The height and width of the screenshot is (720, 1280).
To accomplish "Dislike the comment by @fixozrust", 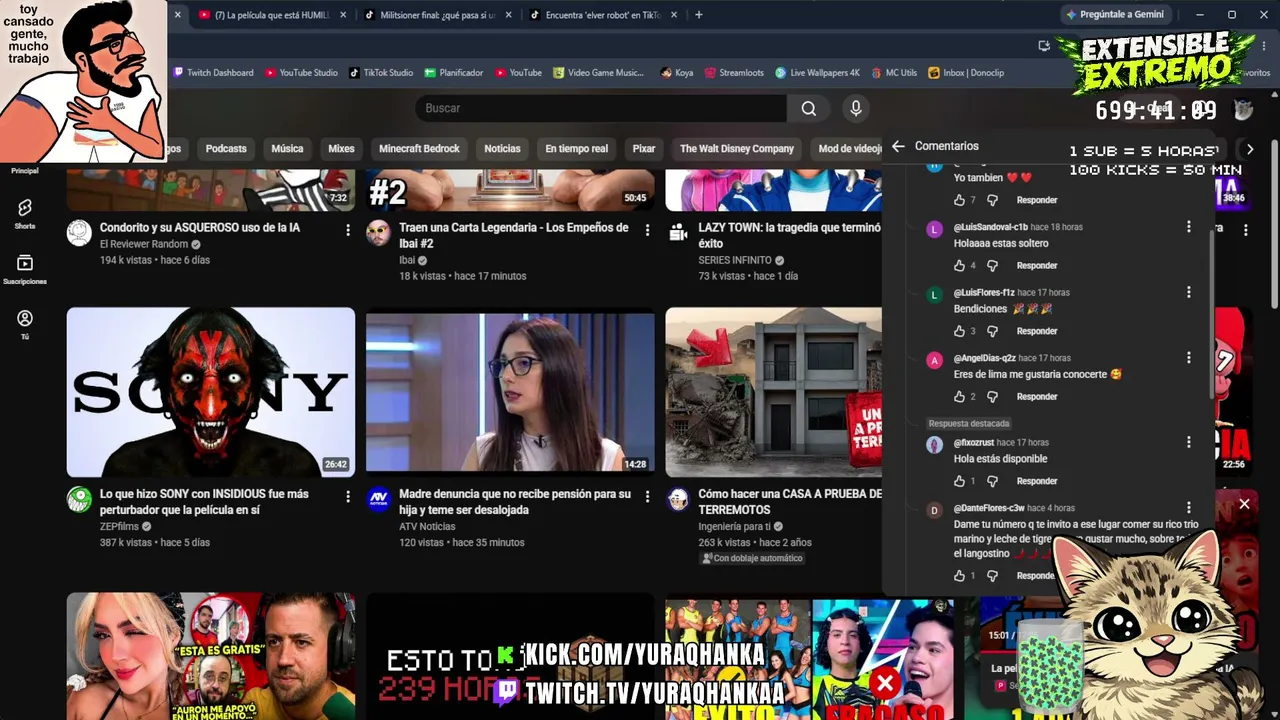I will click(x=992, y=481).
